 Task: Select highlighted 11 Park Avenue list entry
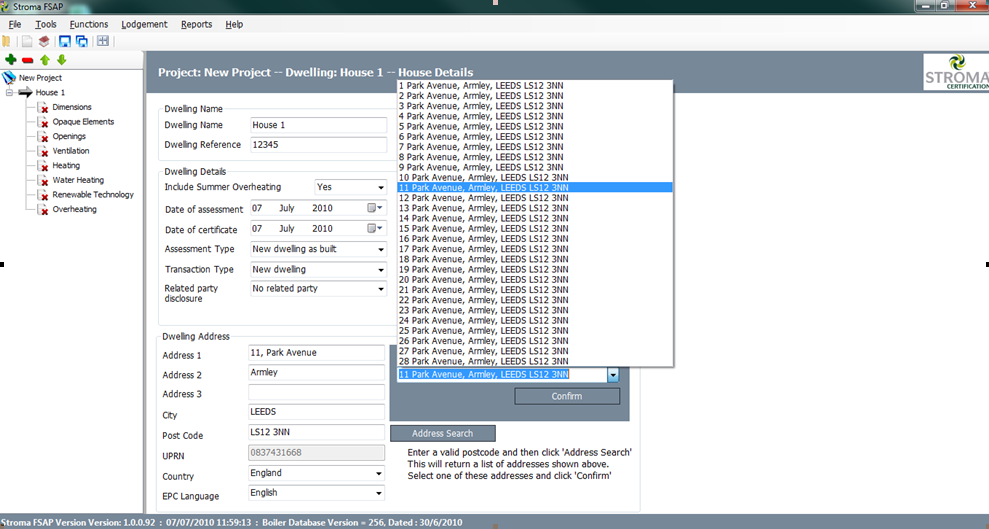[535, 187]
